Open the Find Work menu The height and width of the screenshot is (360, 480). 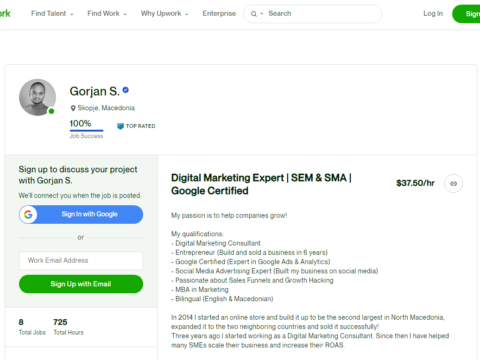[107, 14]
